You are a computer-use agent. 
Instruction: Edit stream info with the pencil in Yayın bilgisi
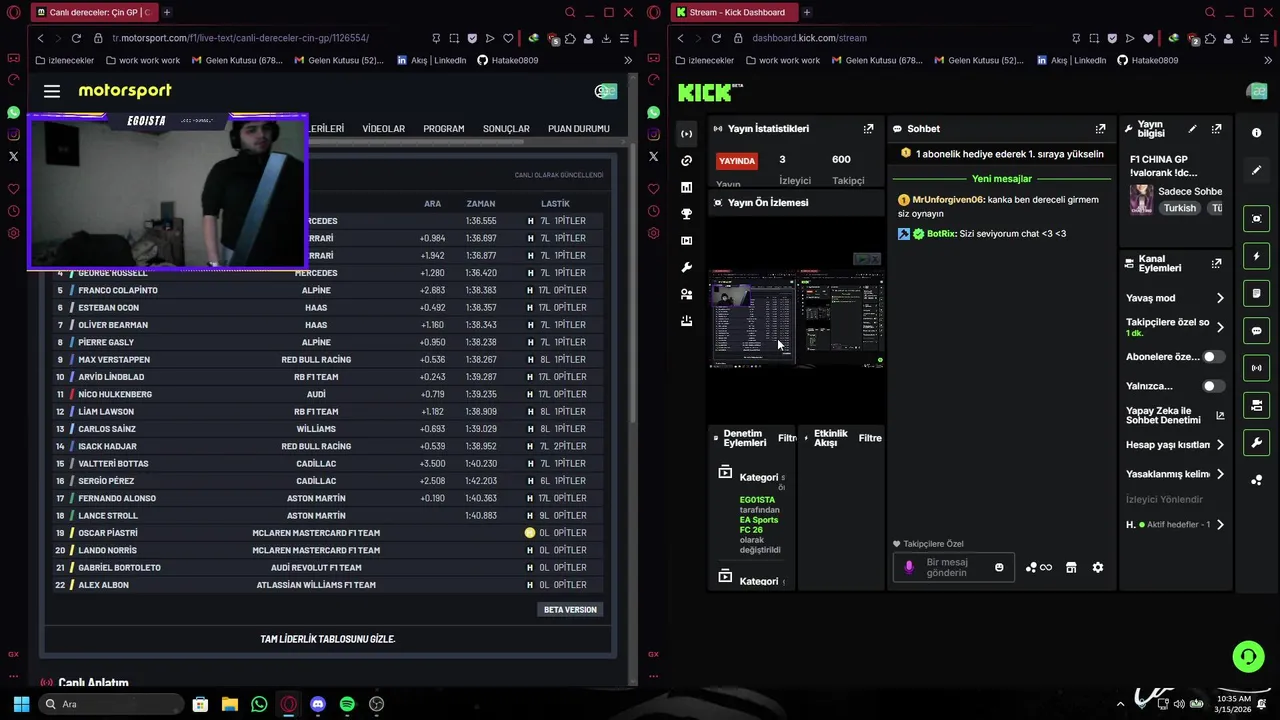tap(1192, 129)
